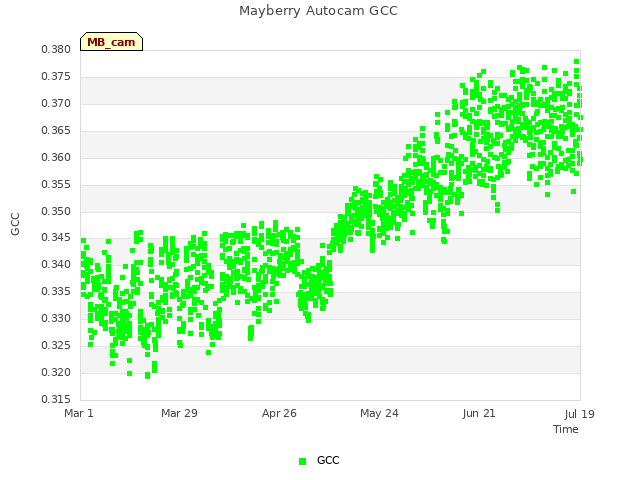The height and width of the screenshot is (480, 640).
Task: Click the 0.325 y-axis value
Action: [x=56, y=345]
